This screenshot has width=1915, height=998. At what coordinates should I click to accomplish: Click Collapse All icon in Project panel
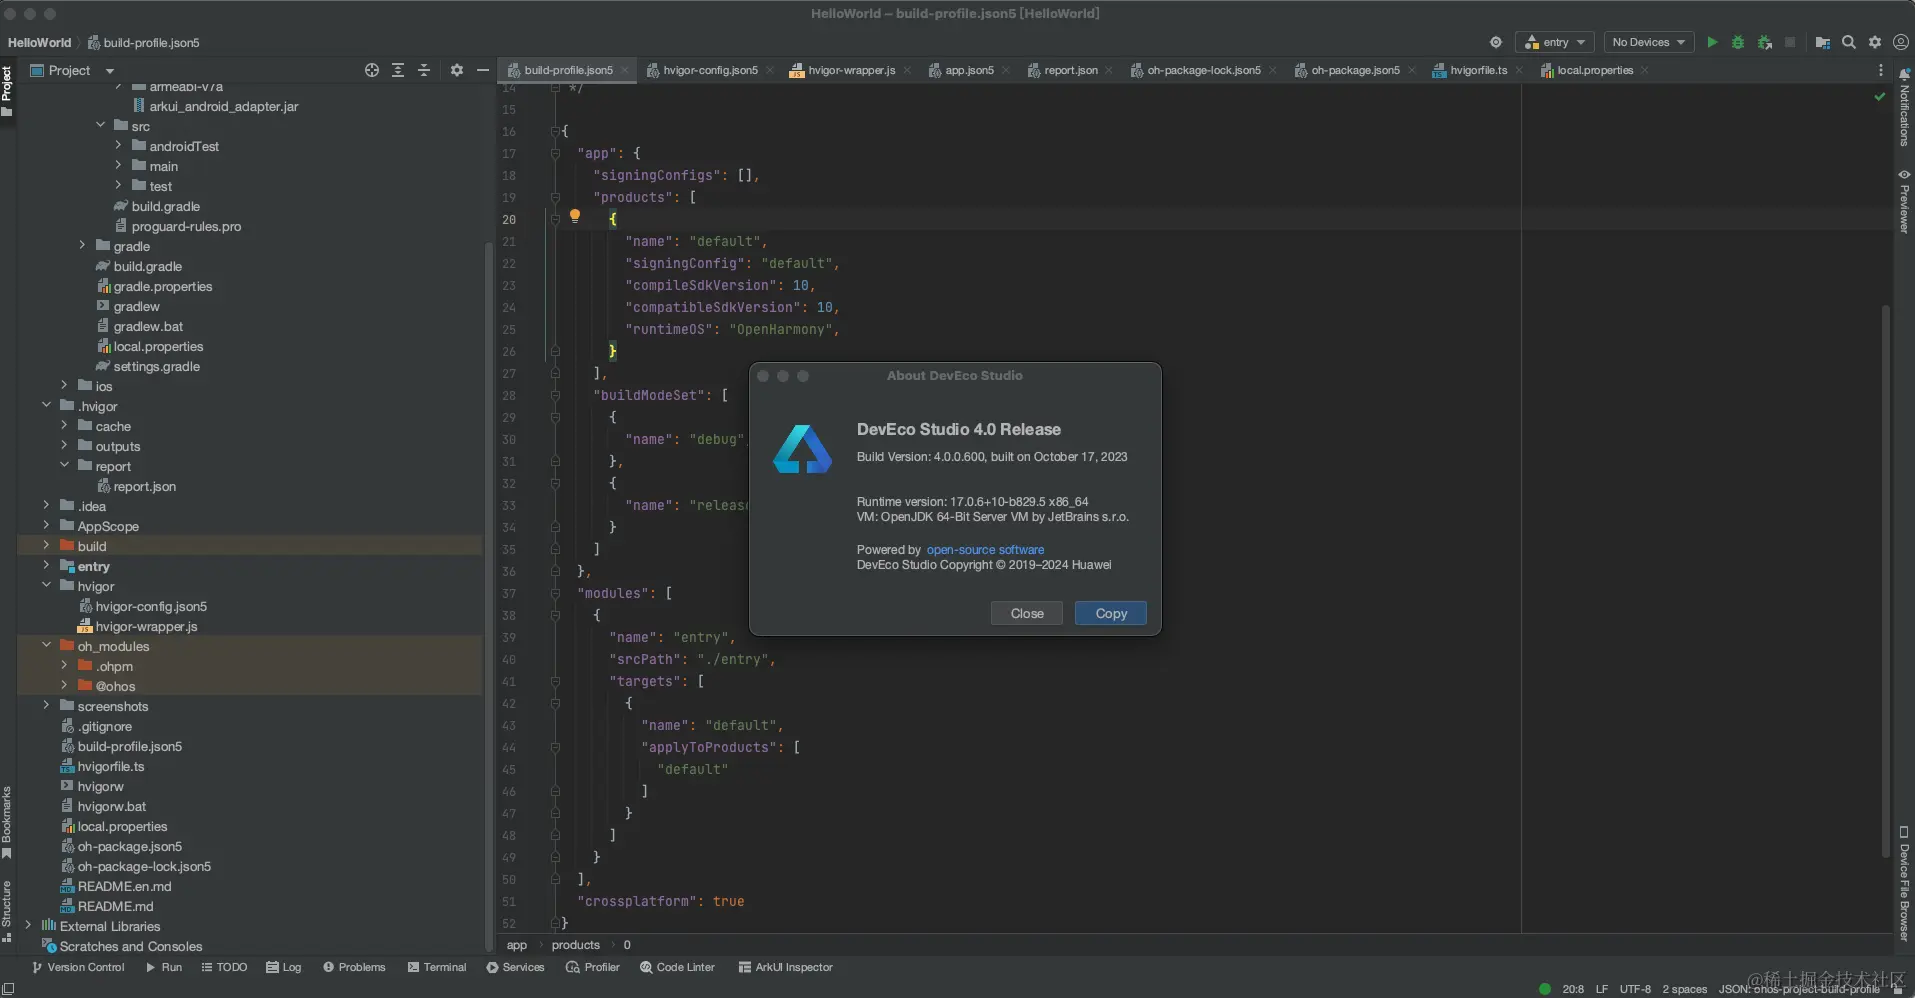424,70
